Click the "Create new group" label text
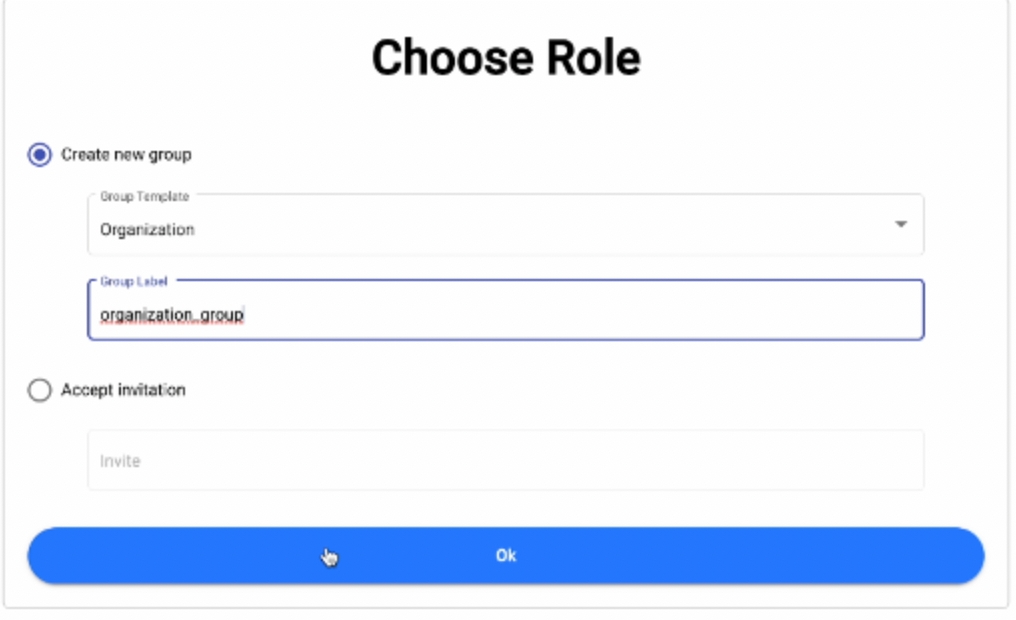 point(126,155)
